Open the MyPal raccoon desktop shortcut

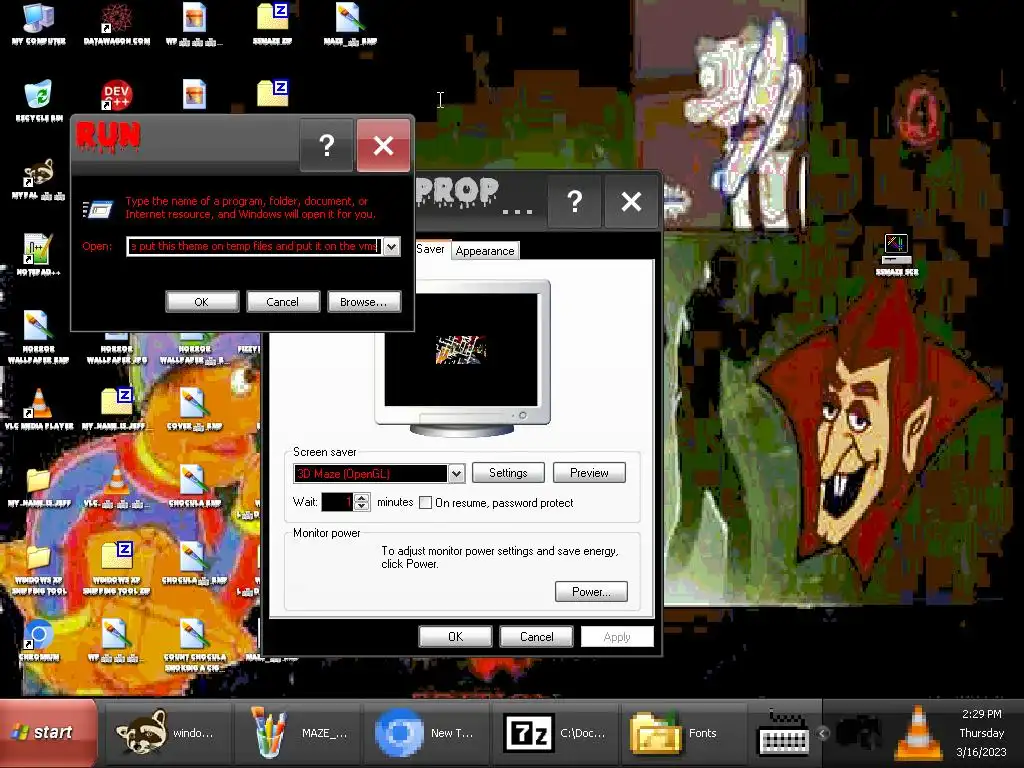click(39, 178)
